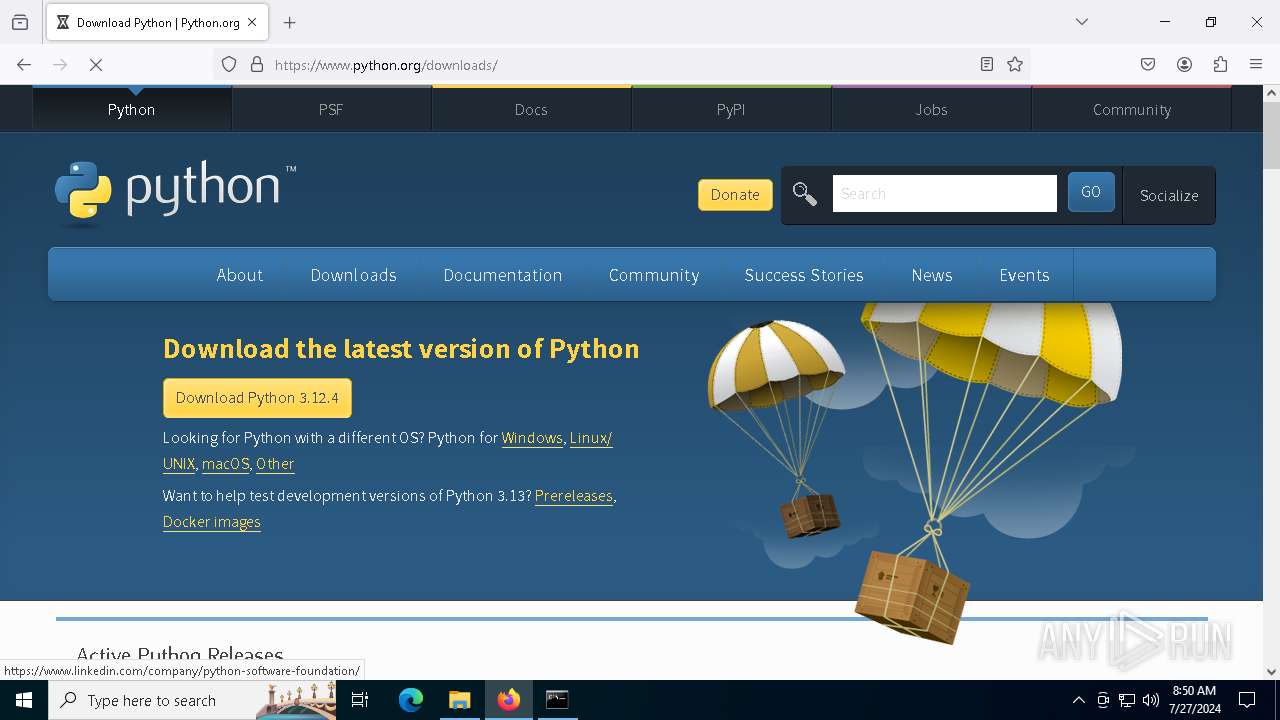Click the scrollbar up arrow
This screenshot has height=720, width=1280.
point(1271,93)
